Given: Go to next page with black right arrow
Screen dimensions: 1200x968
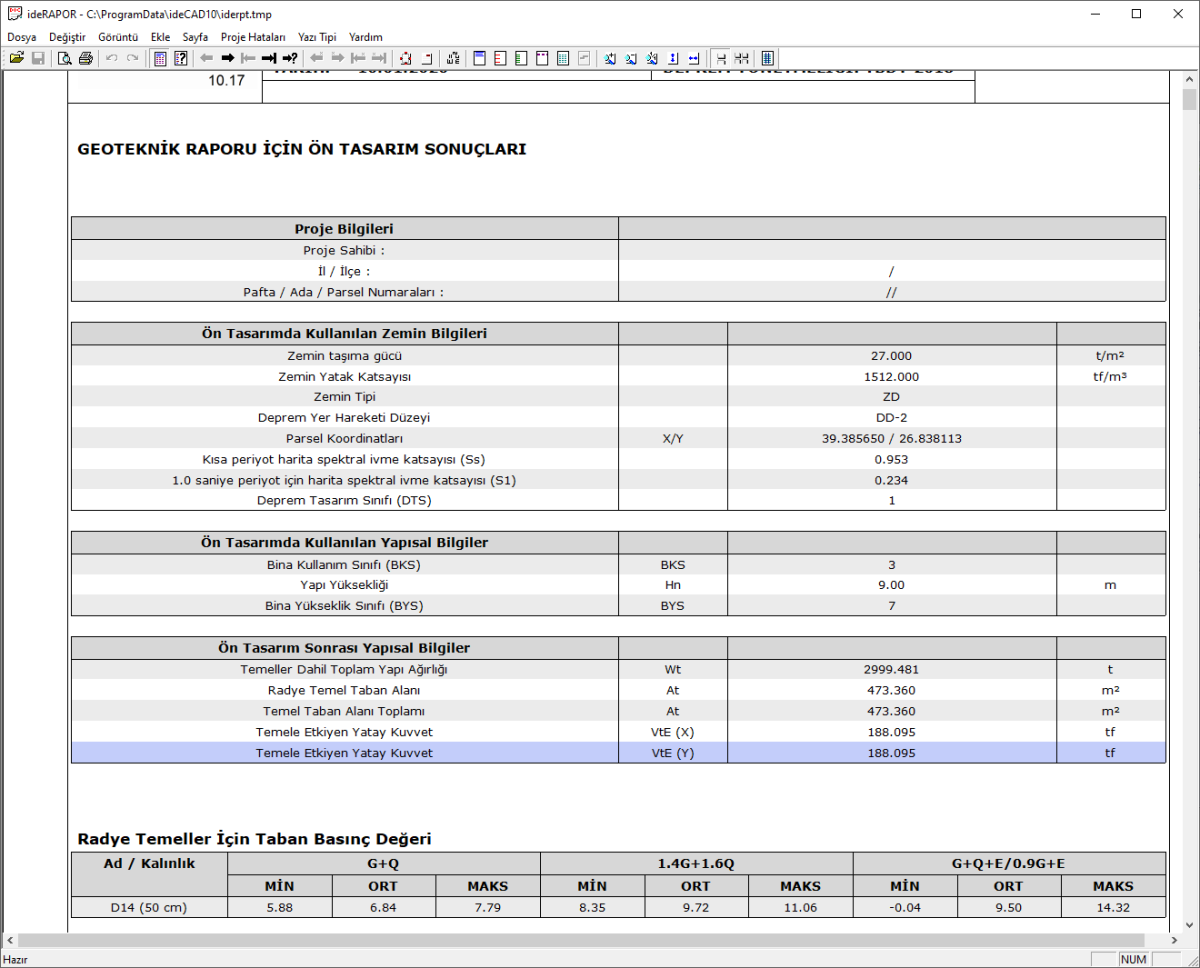Looking at the screenshot, I should tap(227, 58).
